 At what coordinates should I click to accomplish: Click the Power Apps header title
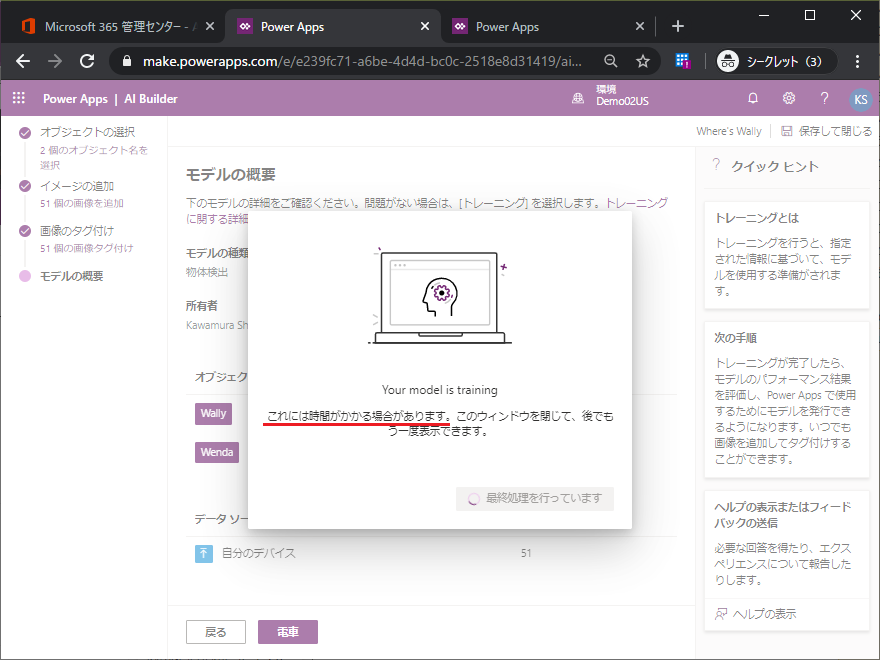click(75, 99)
